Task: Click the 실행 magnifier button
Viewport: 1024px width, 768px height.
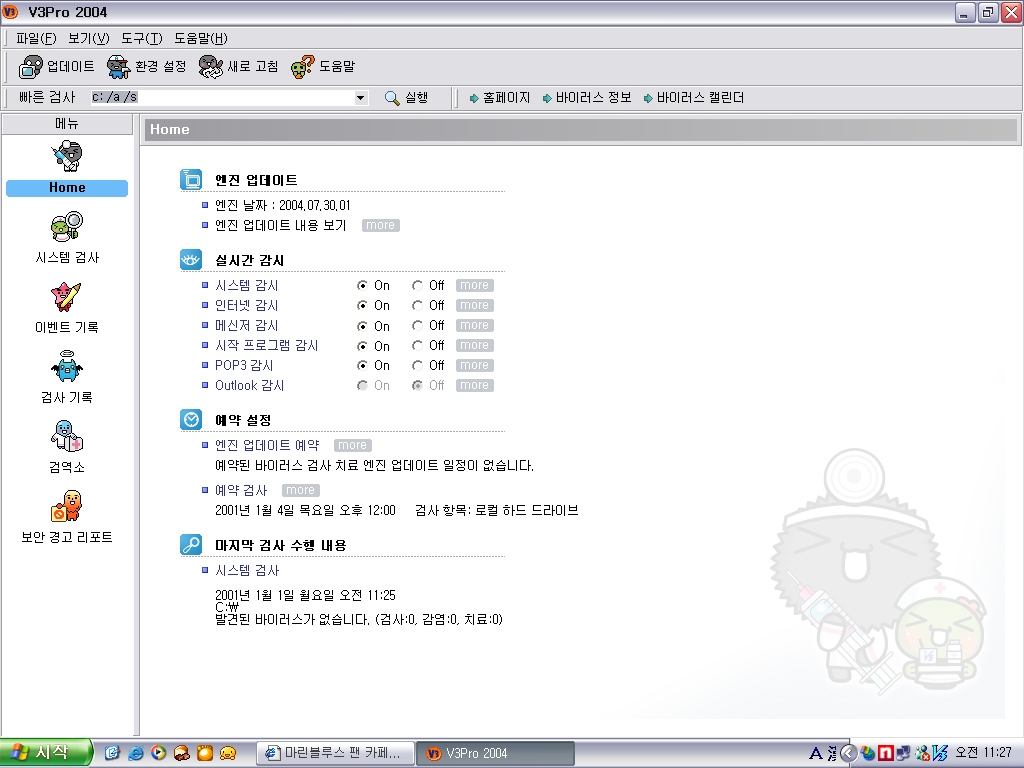Action: click(x=406, y=98)
